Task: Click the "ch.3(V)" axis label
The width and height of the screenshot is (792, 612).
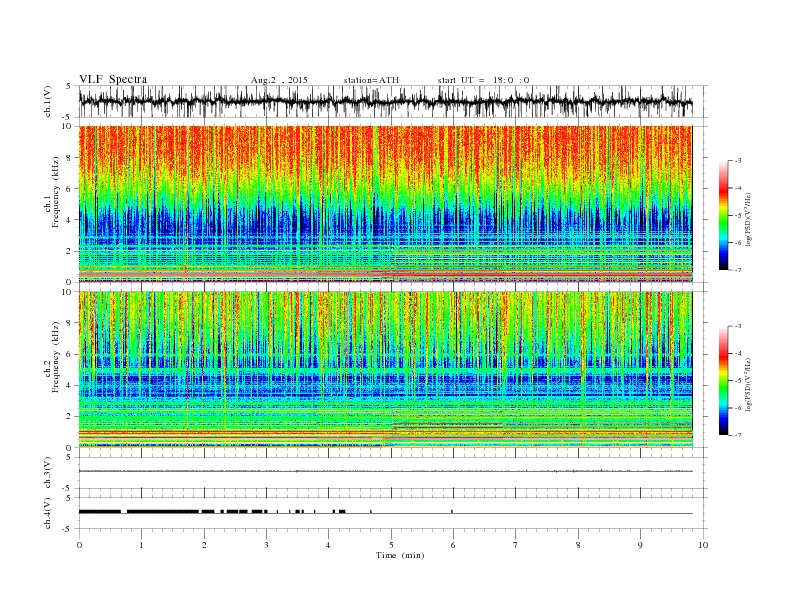Action: tap(48, 473)
